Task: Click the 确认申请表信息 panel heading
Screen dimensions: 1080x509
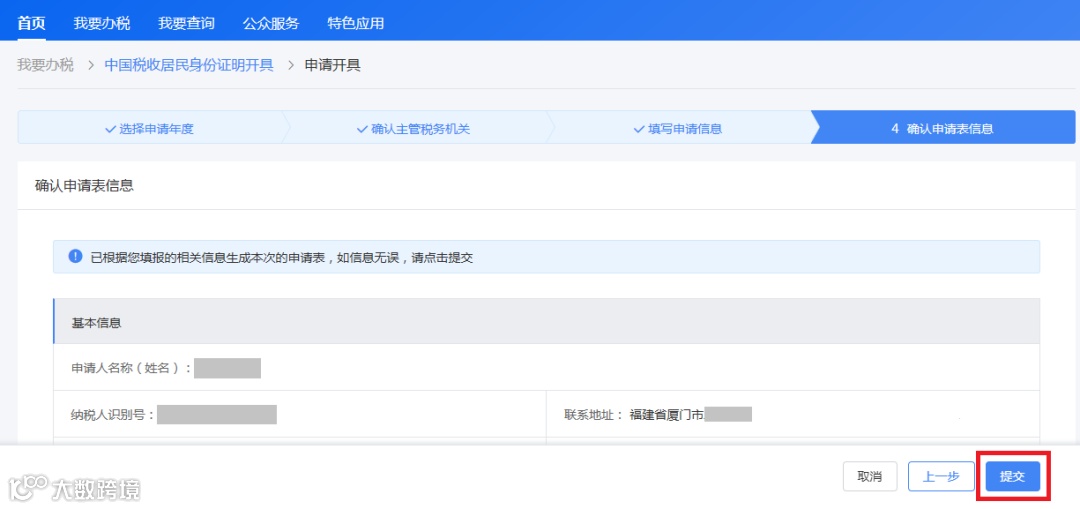Action: [x=84, y=186]
